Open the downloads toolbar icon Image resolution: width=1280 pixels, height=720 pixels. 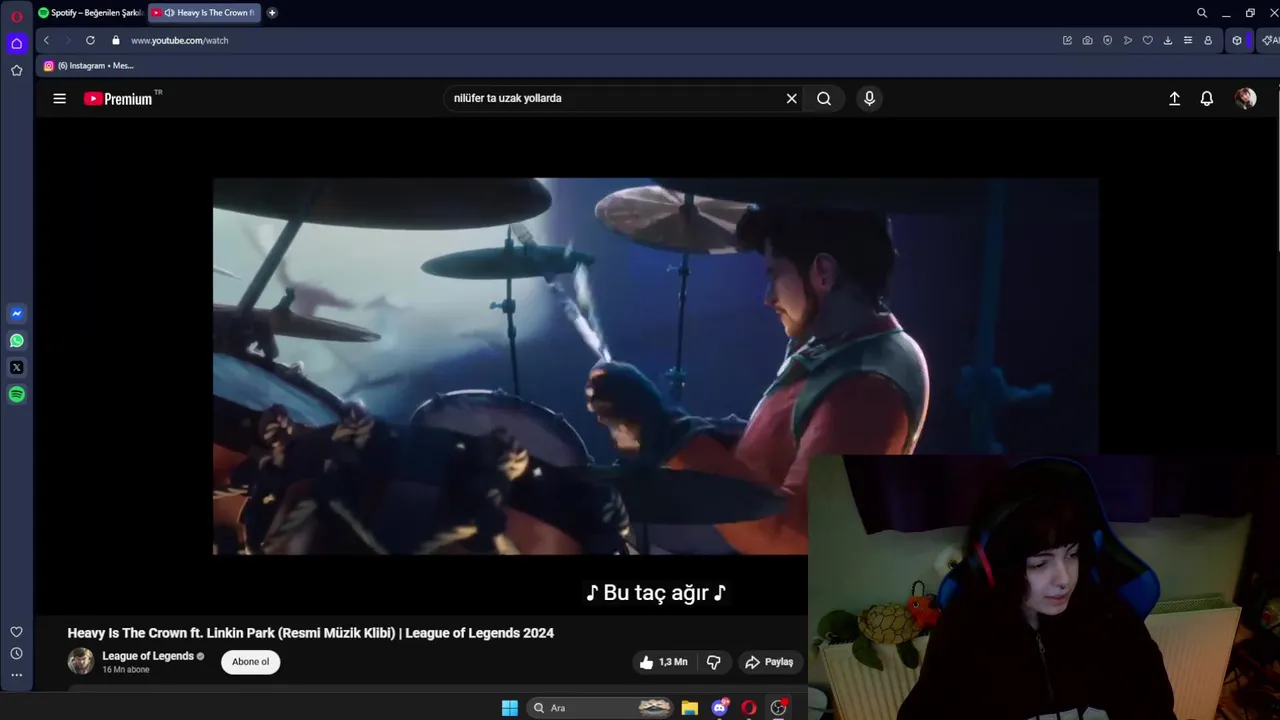click(x=1167, y=40)
